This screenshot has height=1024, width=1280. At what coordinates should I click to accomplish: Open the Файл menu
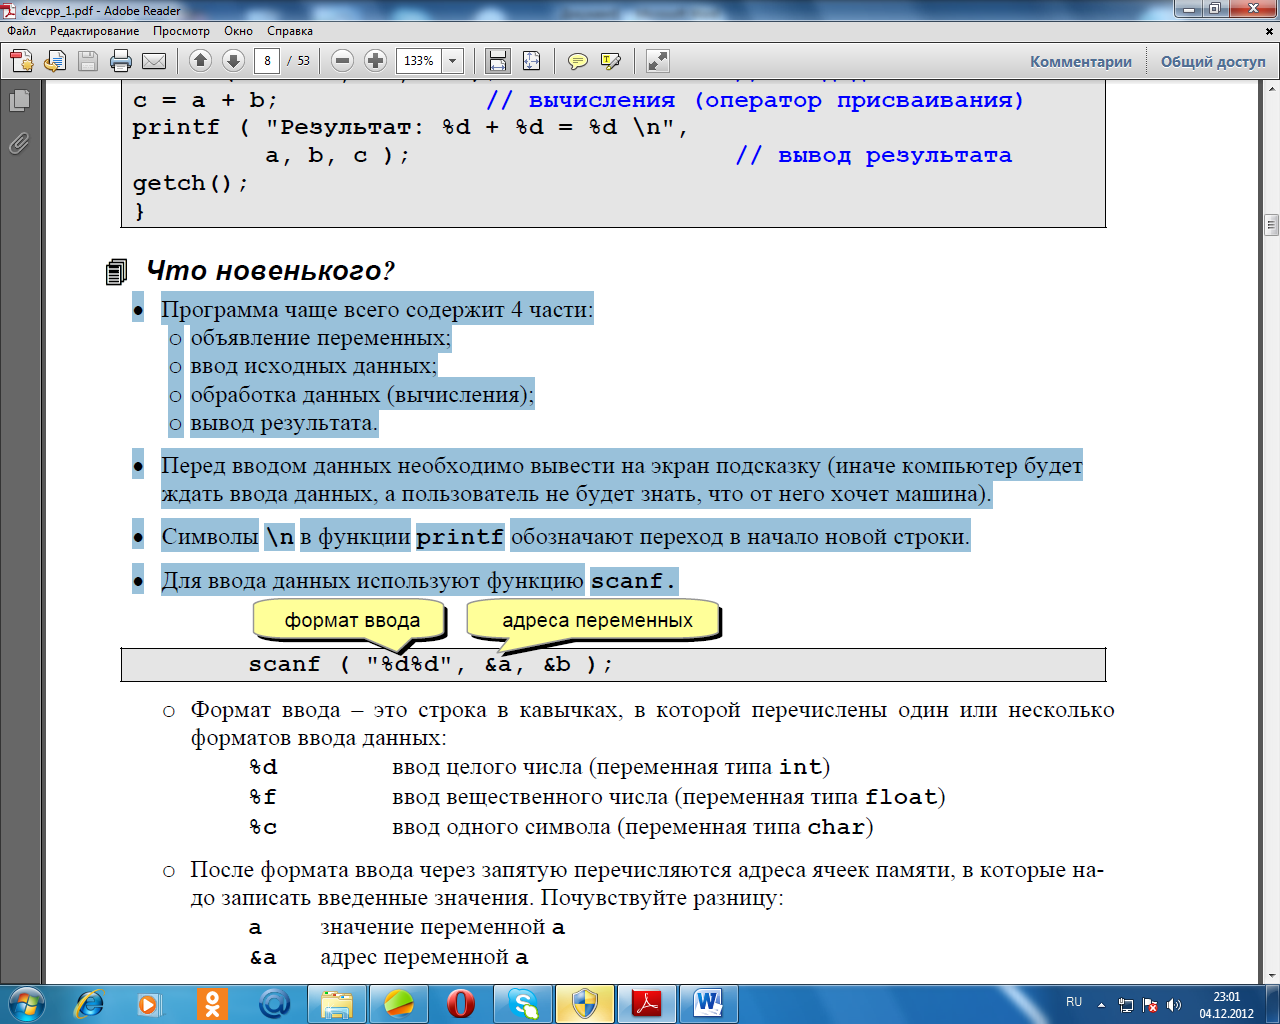(x=22, y=31)
